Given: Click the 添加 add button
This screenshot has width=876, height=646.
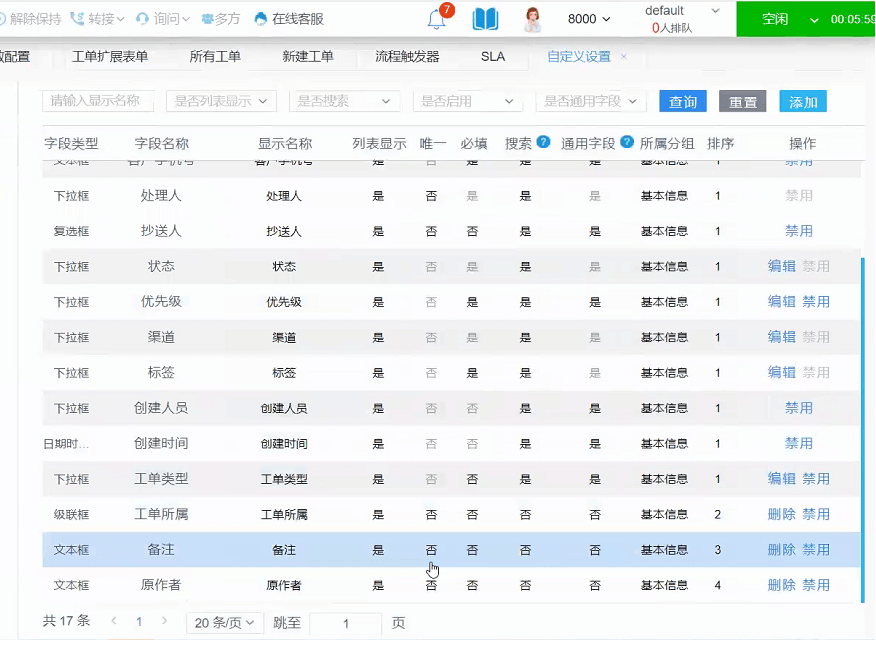Looking at the screenshot, I should [x=803, y=102].
